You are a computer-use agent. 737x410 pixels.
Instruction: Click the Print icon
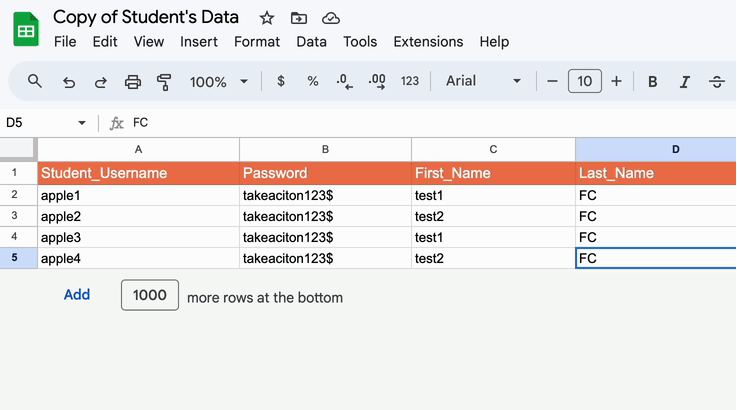[133, 82]
